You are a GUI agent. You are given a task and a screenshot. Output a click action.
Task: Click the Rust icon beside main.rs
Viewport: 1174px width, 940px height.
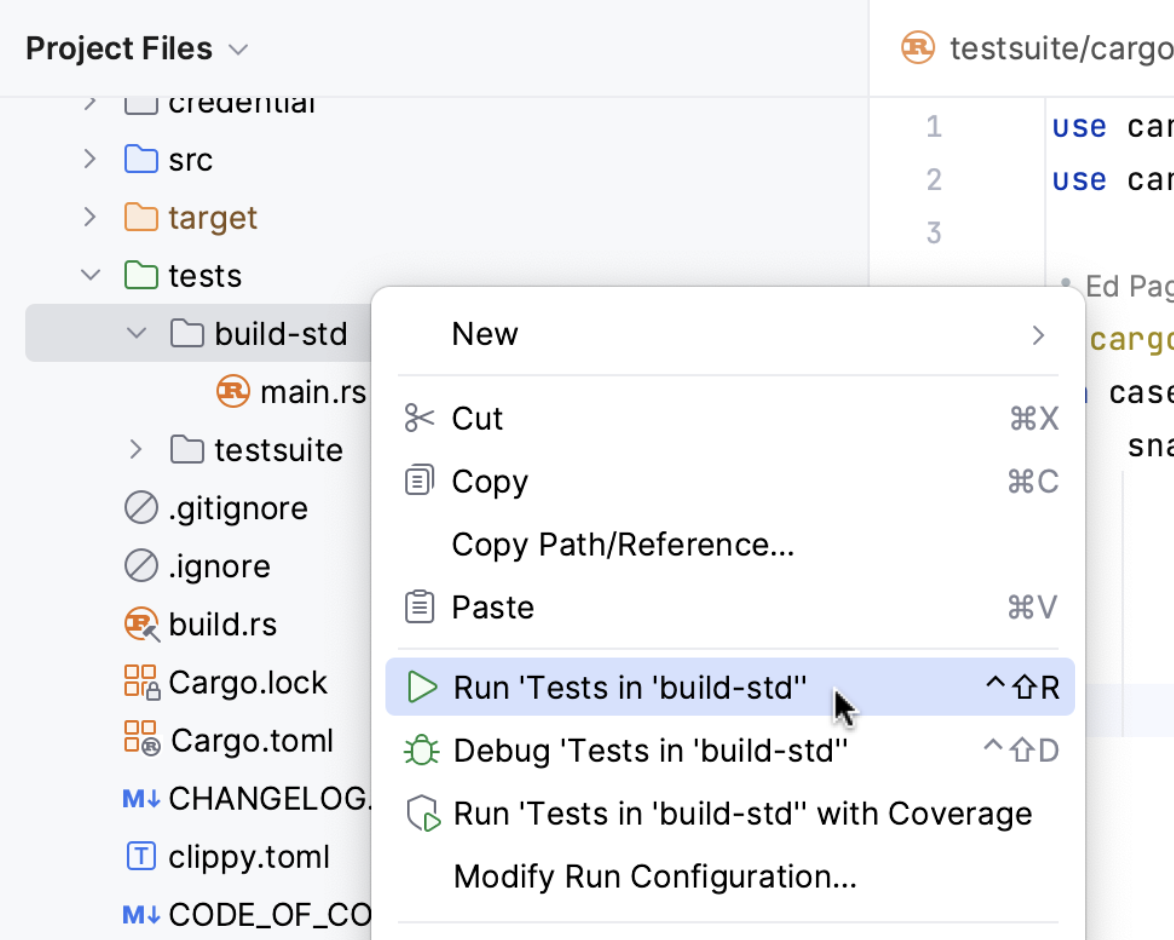pos(231,392)
